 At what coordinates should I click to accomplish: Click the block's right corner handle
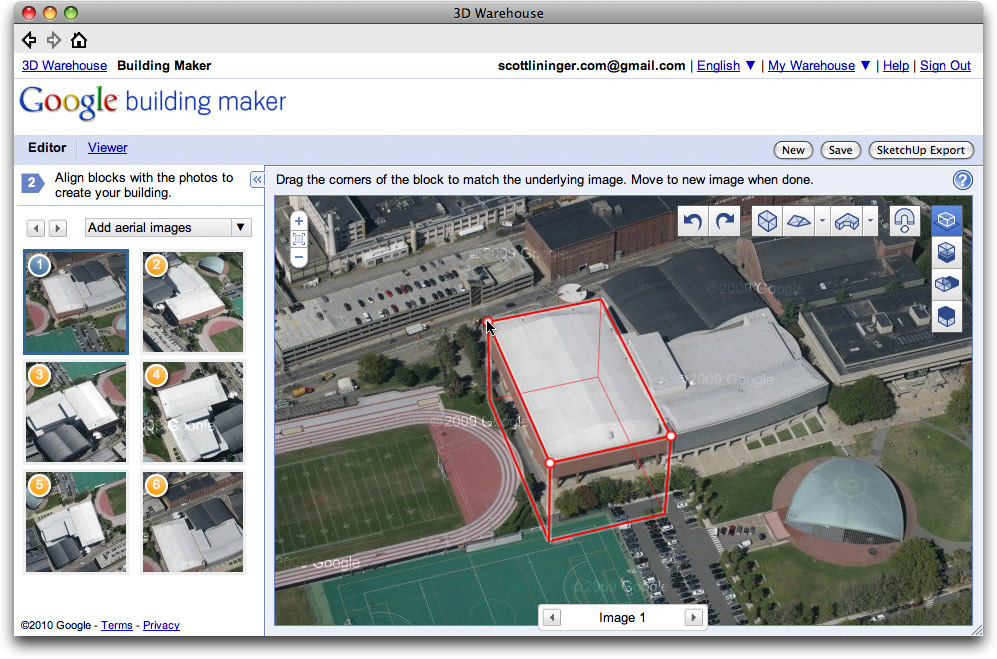tap(671, 436)
